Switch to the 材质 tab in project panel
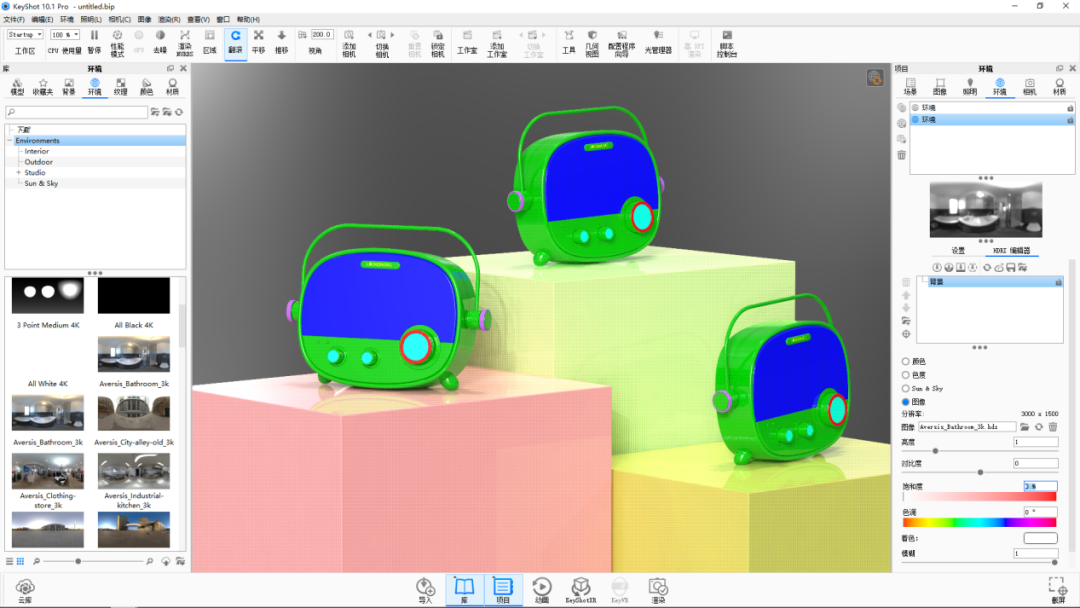 (x=1059, y=87)
